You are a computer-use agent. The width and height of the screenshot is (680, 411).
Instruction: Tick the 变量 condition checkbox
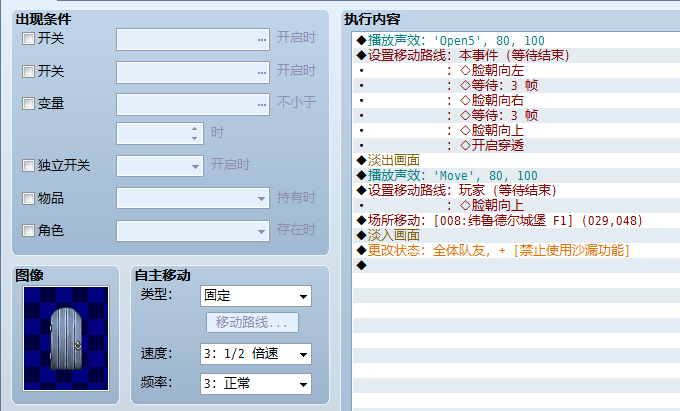coord(28,104)
